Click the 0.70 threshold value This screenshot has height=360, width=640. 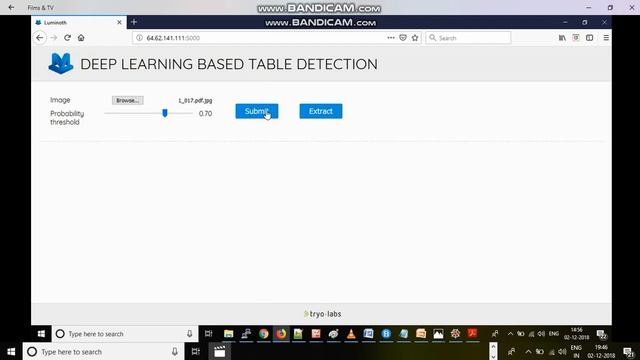click(x=205, y=113)
